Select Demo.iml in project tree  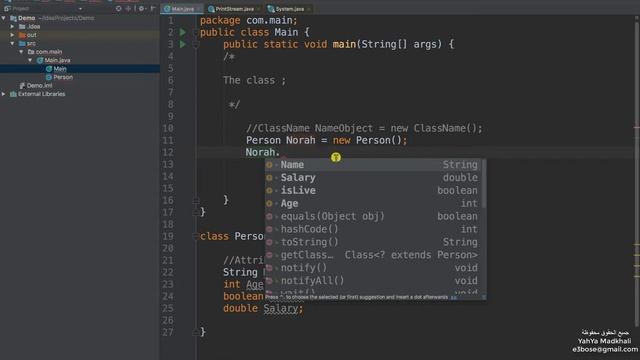[39, 85]
